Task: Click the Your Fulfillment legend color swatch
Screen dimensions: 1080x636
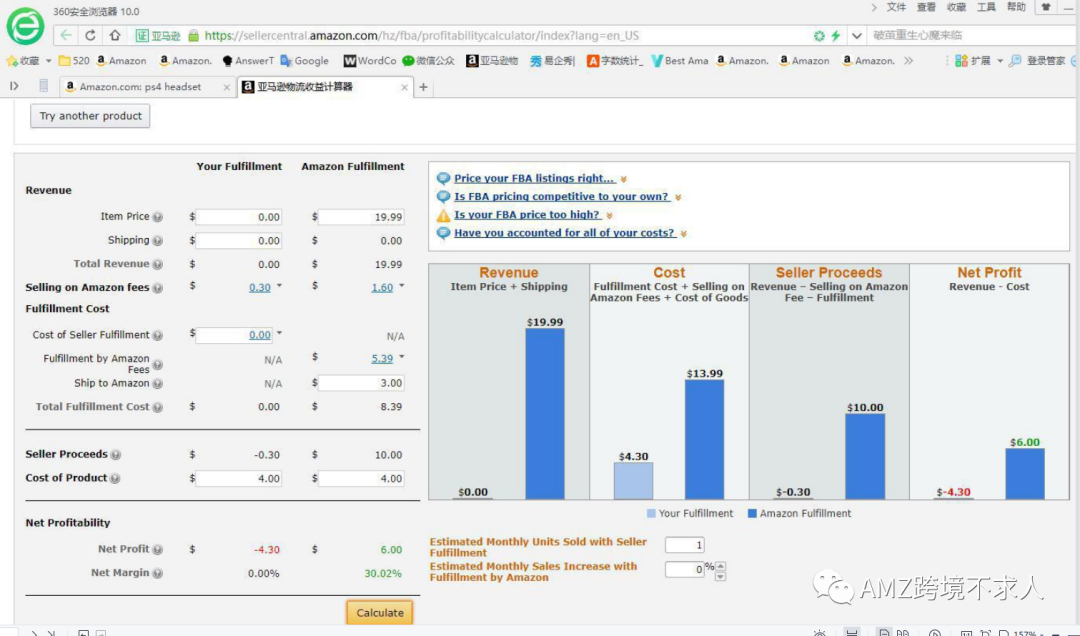Action: click(x=651, y=513)
